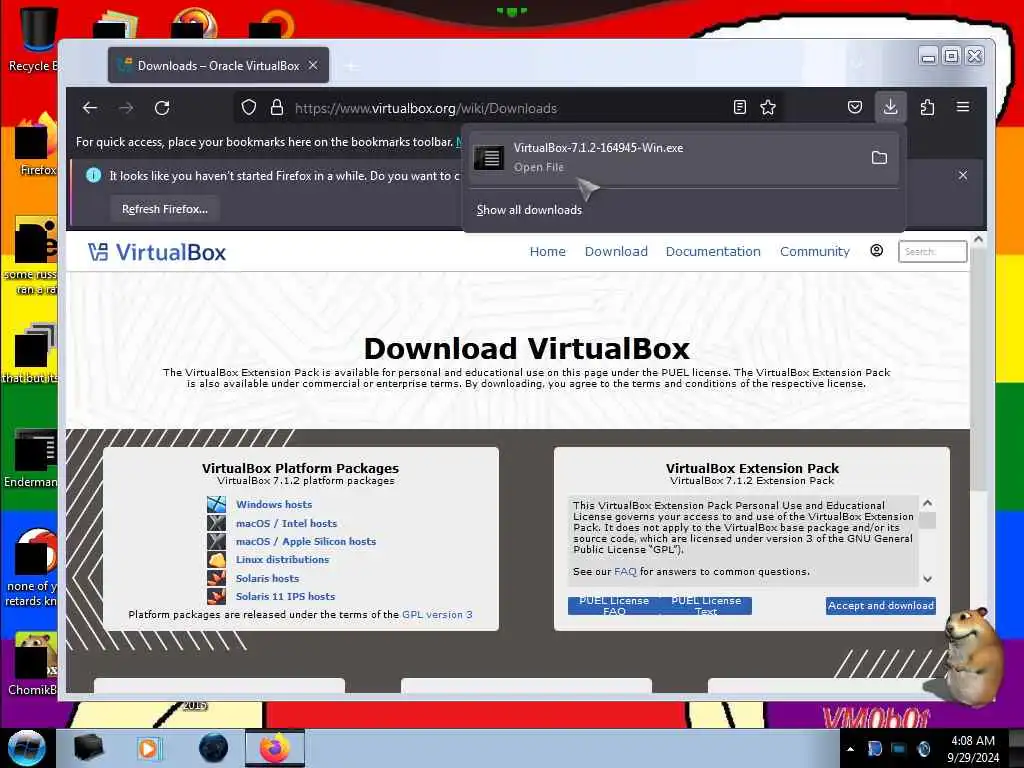Open the Enderman desktop icon
1024x768 pixels.
pos(31,457)
